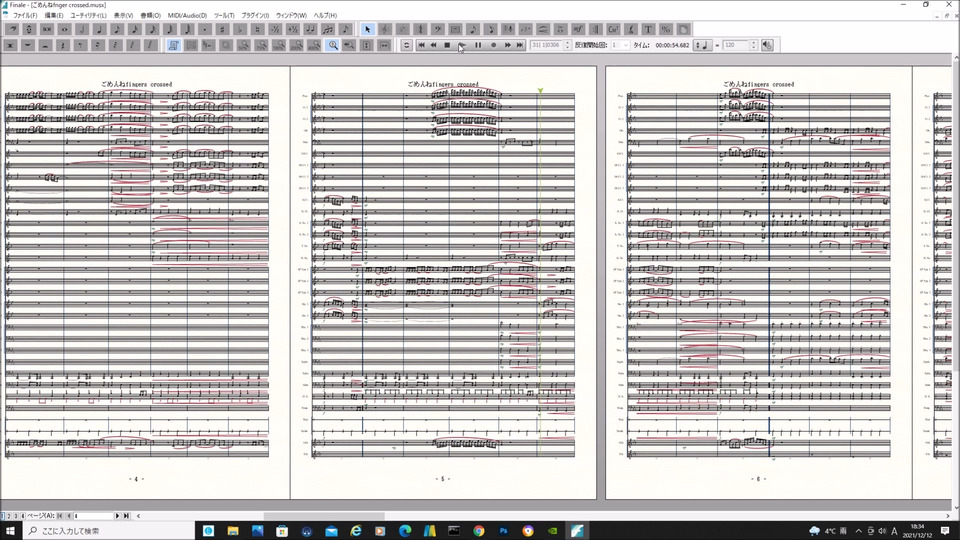Apply the sharp accidental icon
960x540 pixels.
click(x=222, y=29)
